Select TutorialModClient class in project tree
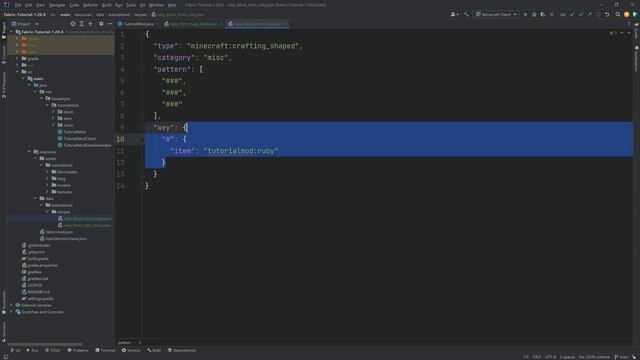Viewport: 640px width, 360px height. pos(77,138)
